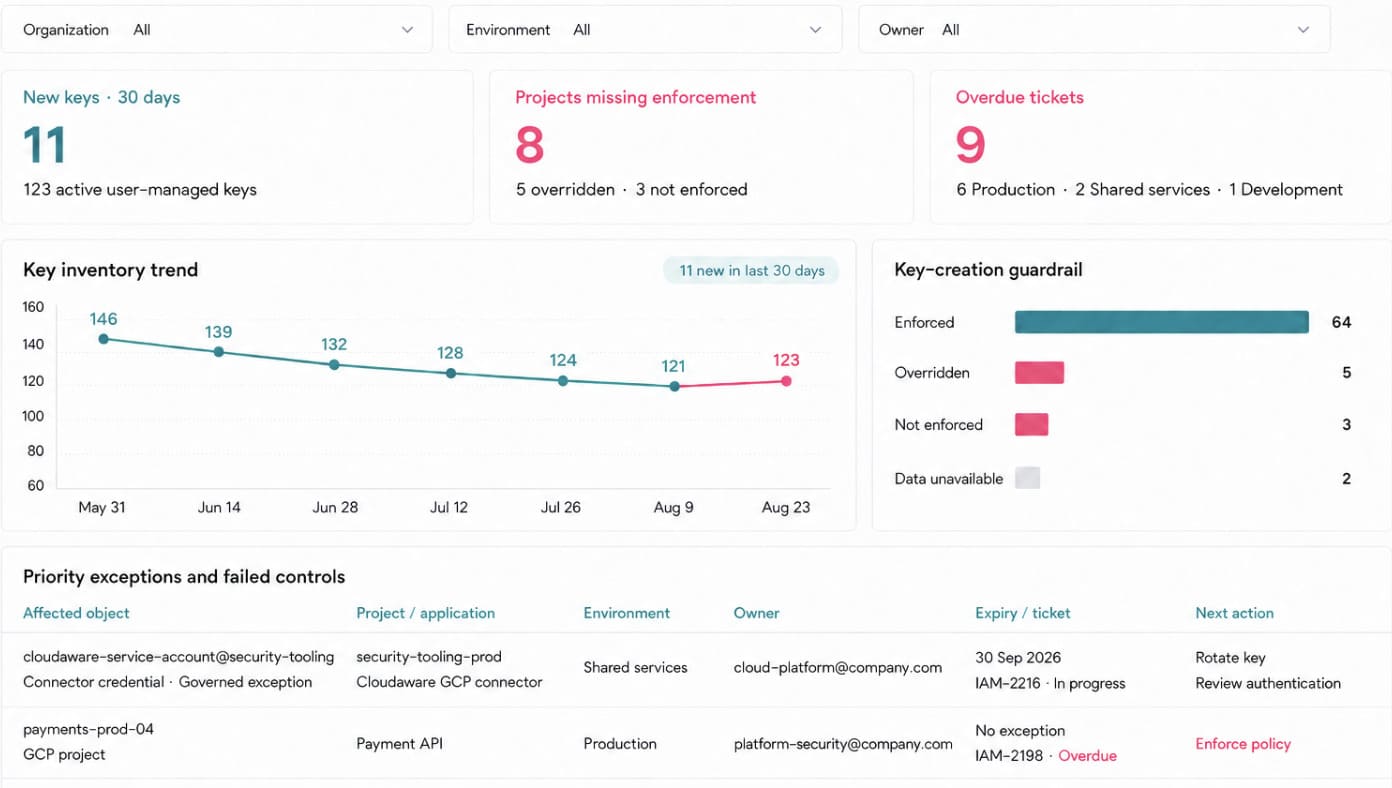The width and height of the screenshot is (1392, 788).
Task: Click the Next action column header
Action: (1234, 613)
